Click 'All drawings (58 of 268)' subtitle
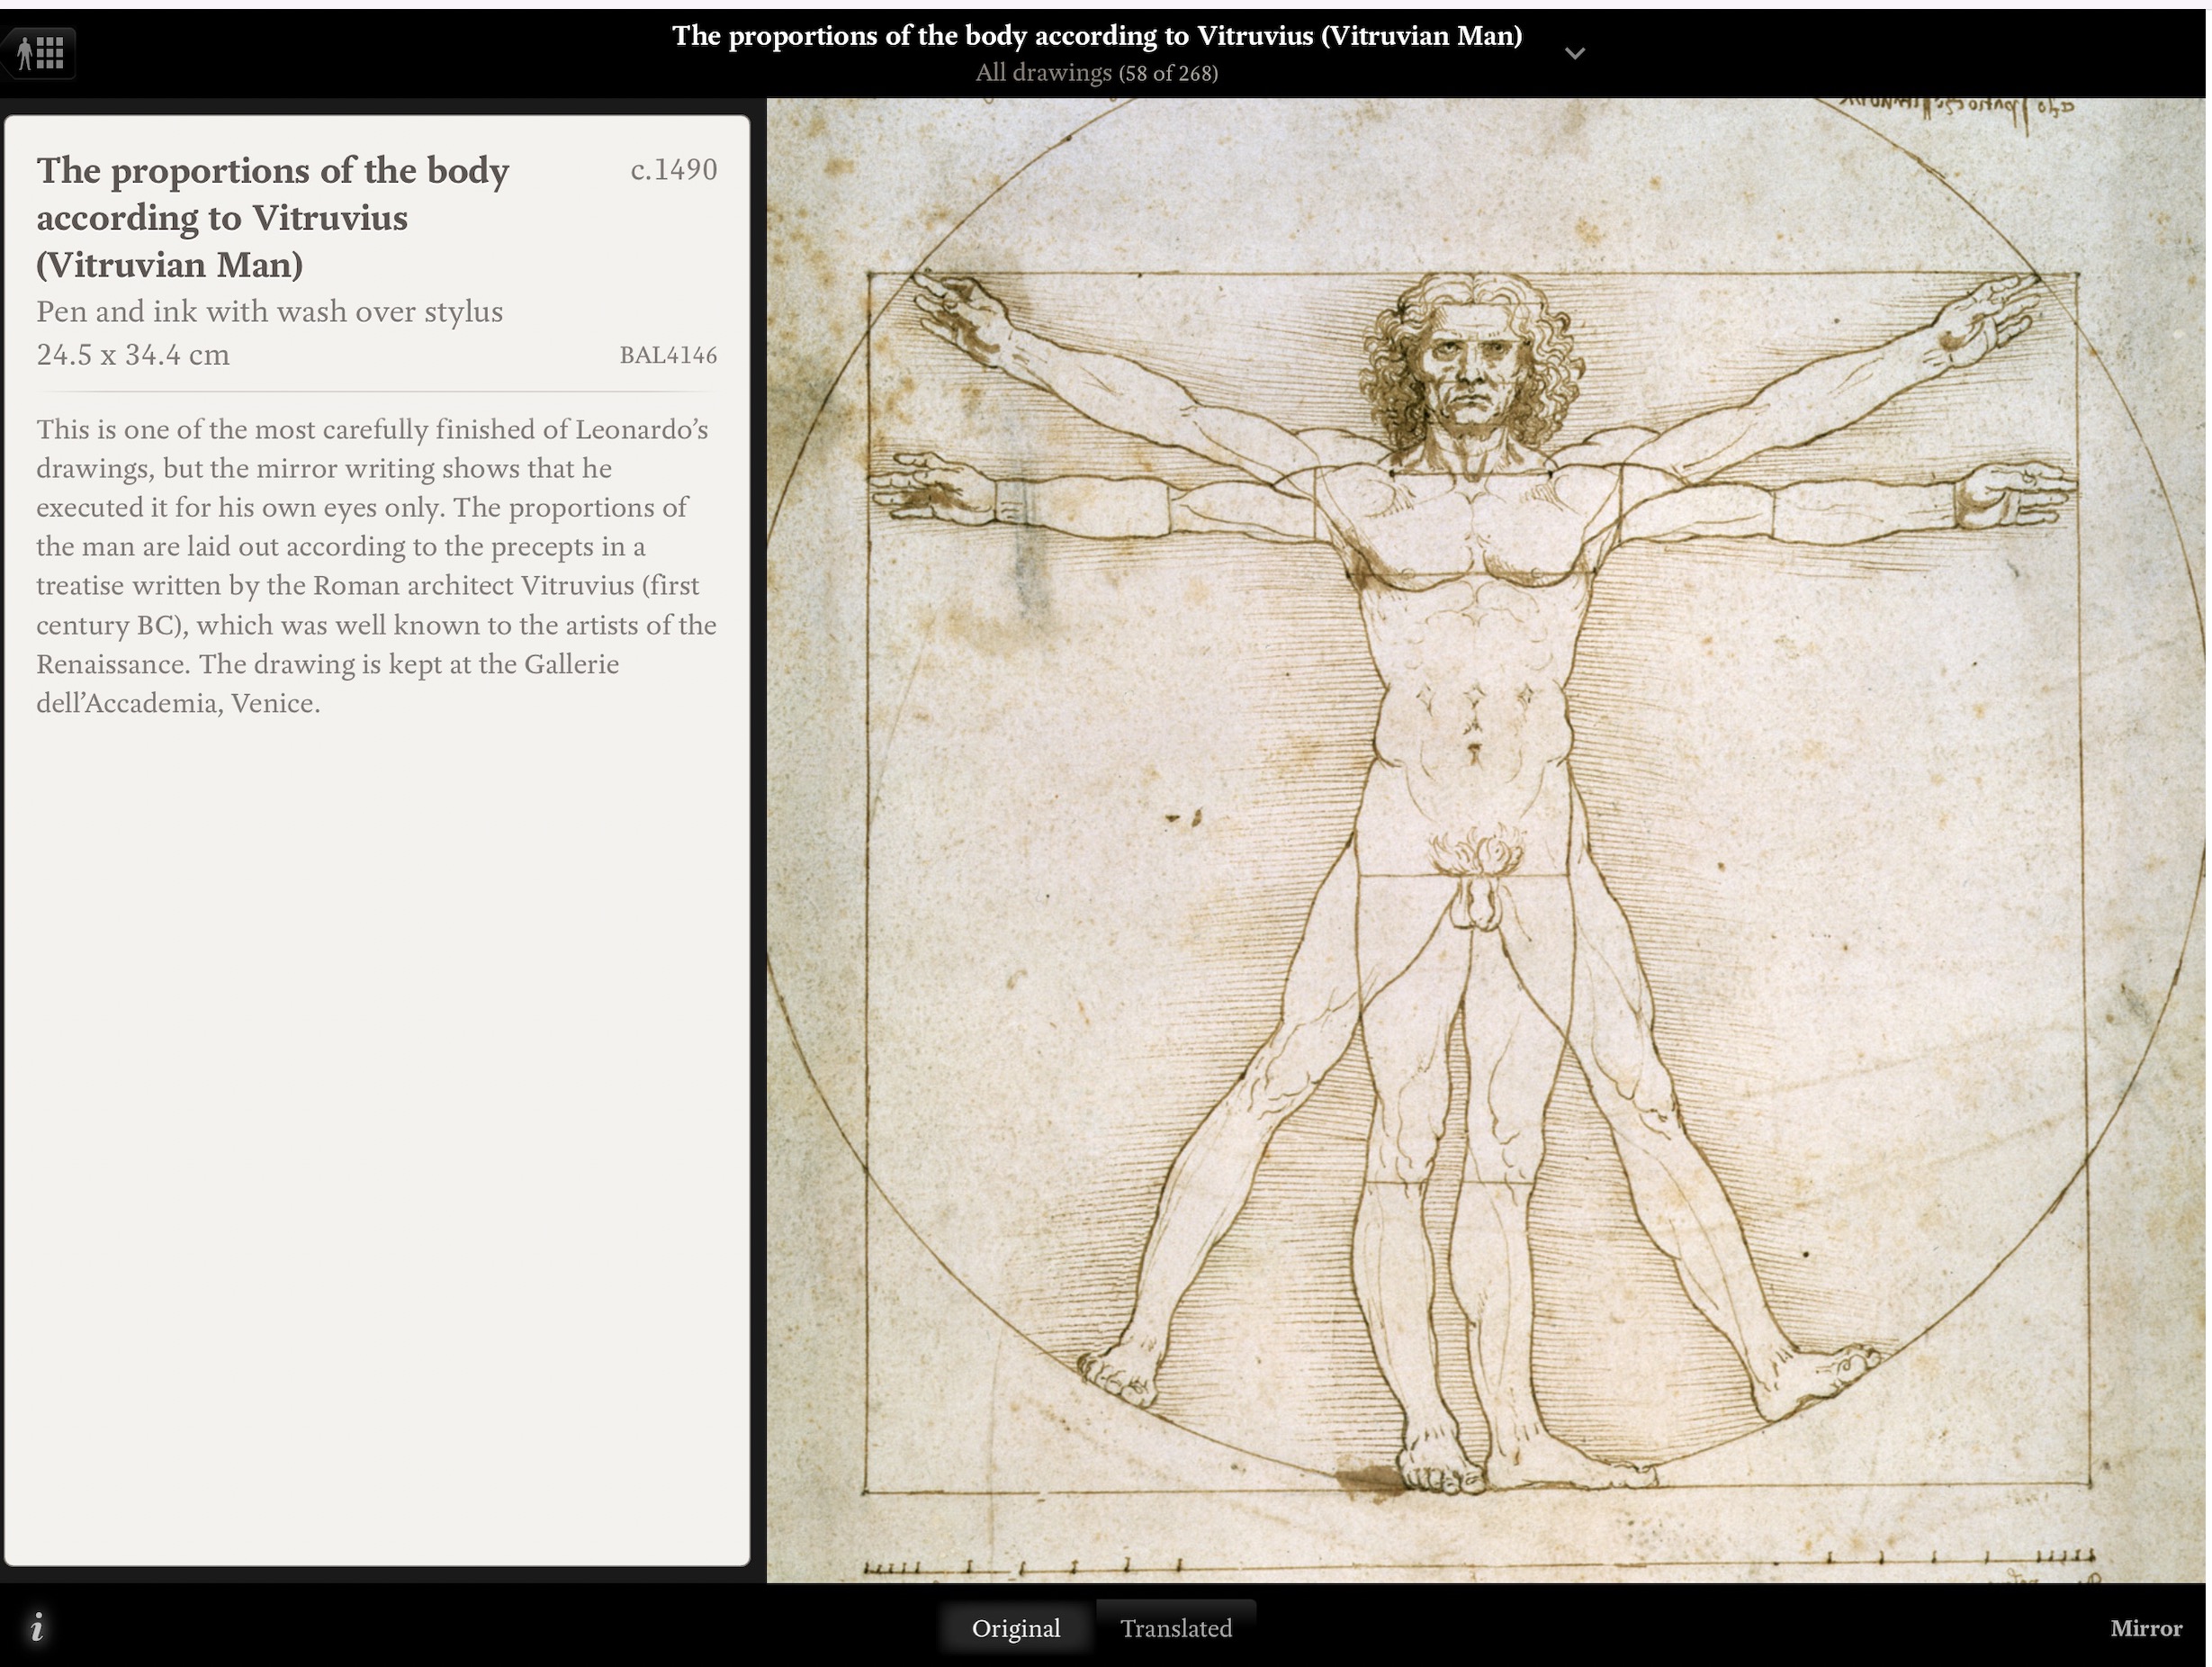Viewport: 2212px width, 1667px height. tap(1097, 73)
